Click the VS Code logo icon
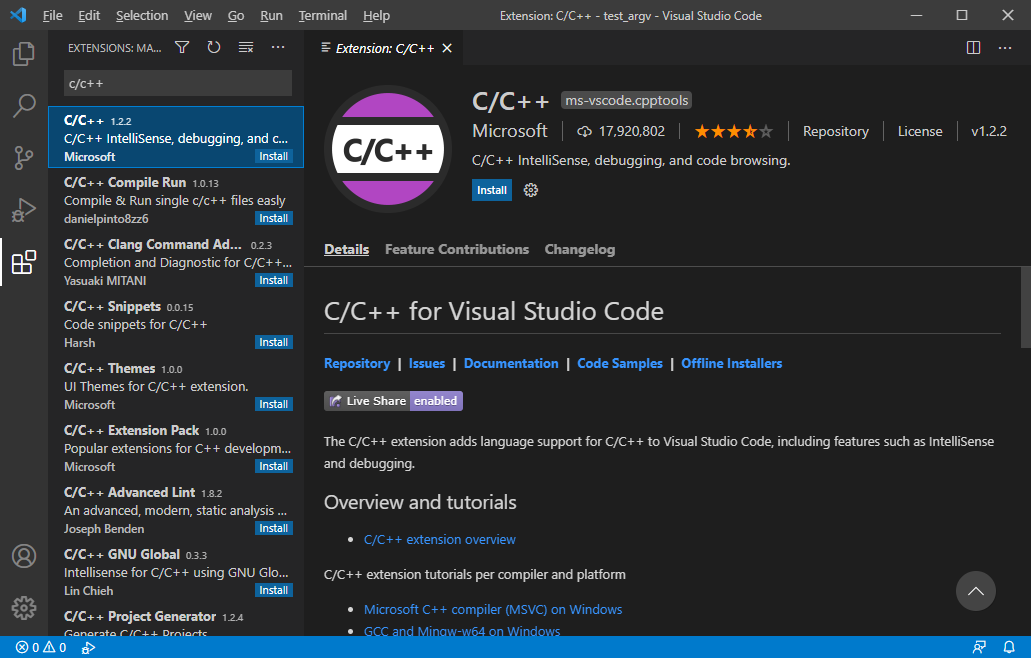1031x658 pixels. tap(18, 15)
